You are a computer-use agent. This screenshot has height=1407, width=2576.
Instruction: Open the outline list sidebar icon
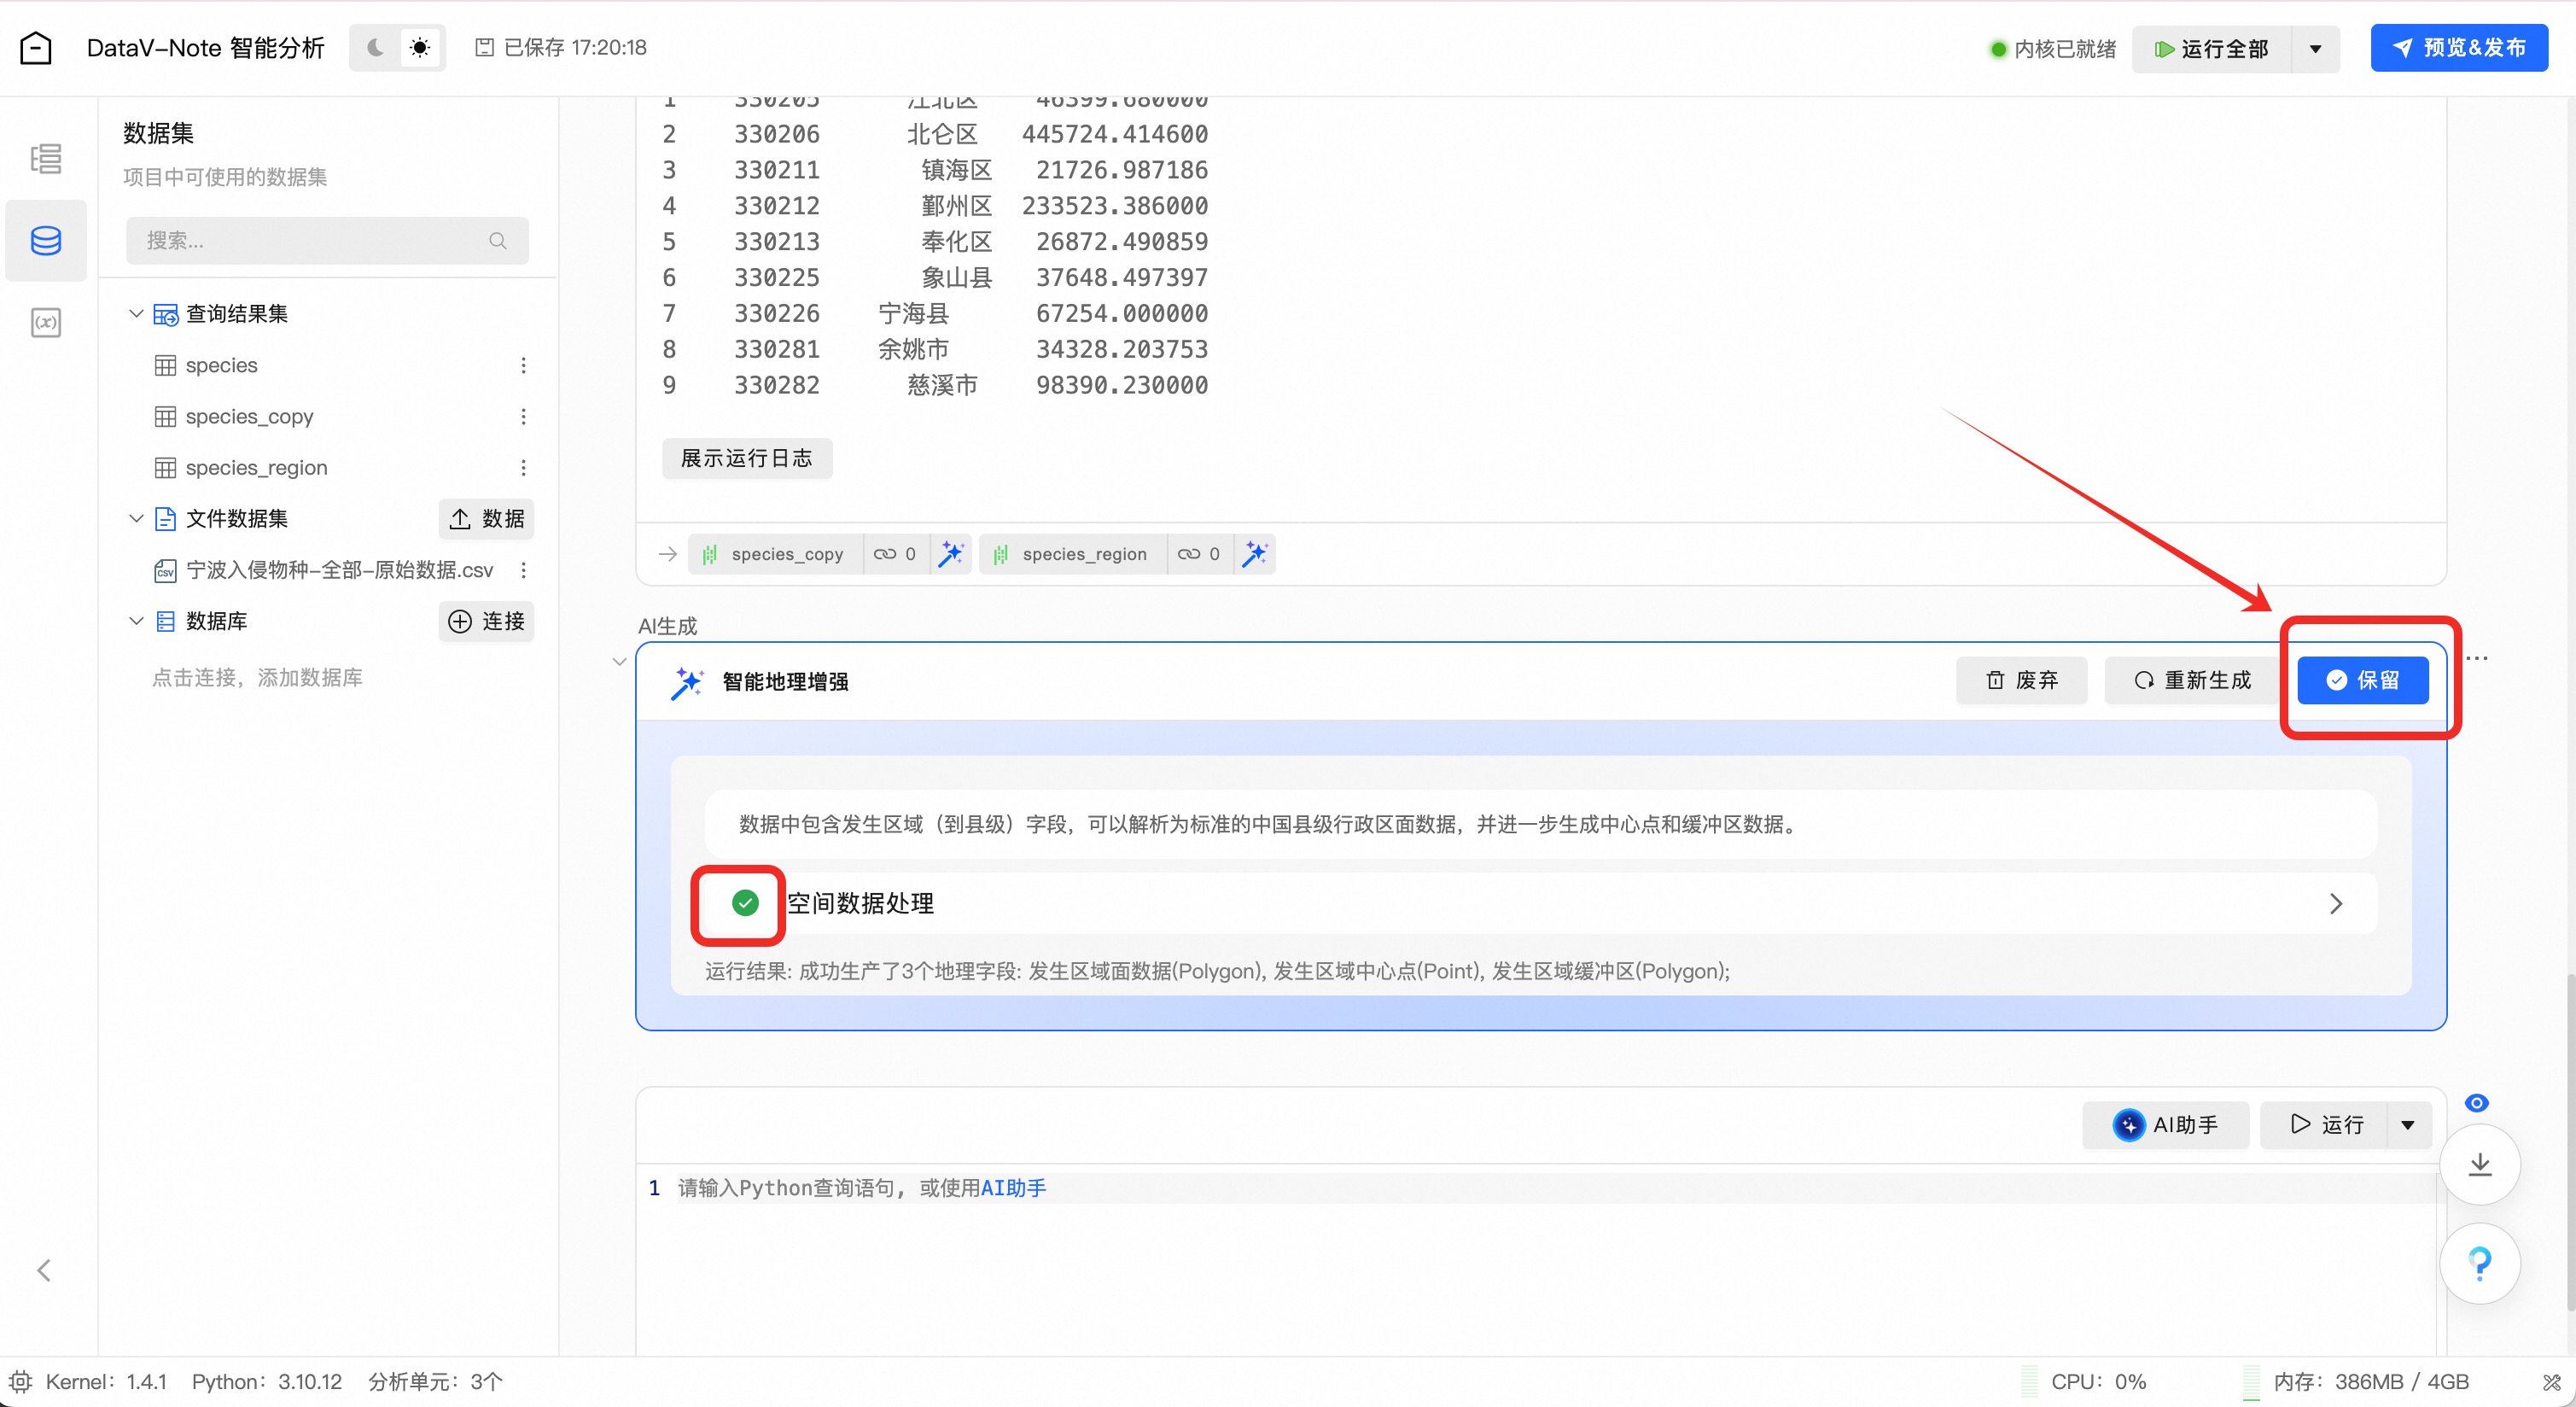45,159
